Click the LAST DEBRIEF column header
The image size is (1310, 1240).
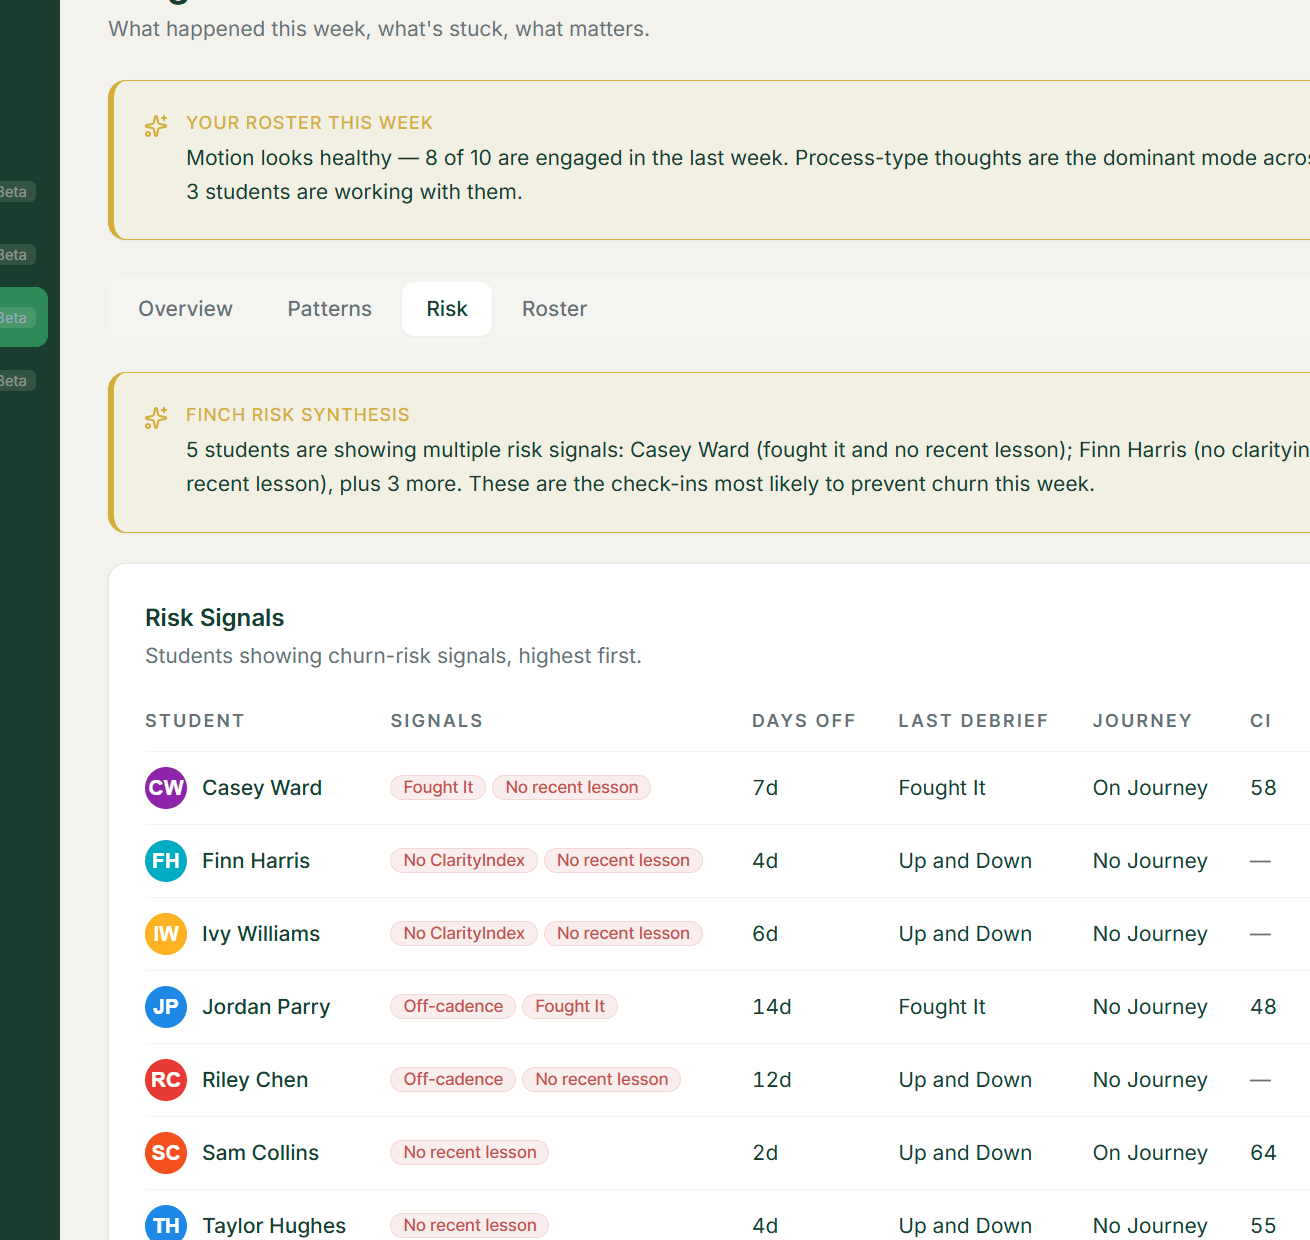973,721
